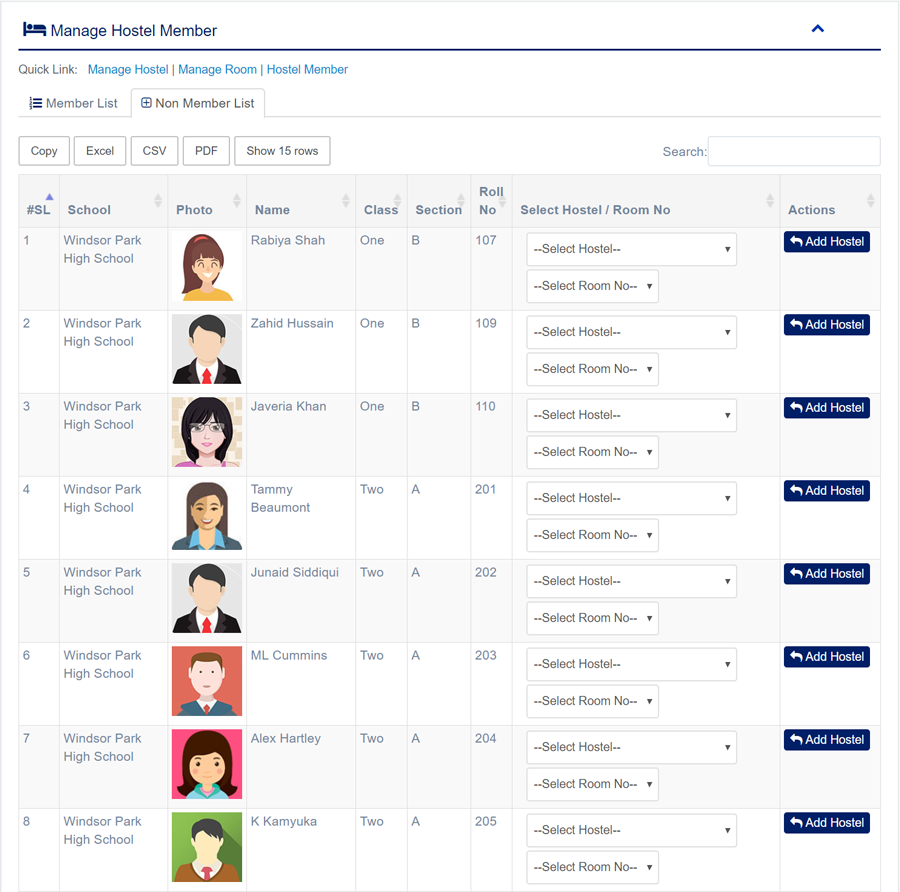Sort by the #SL column arrow

49,197
